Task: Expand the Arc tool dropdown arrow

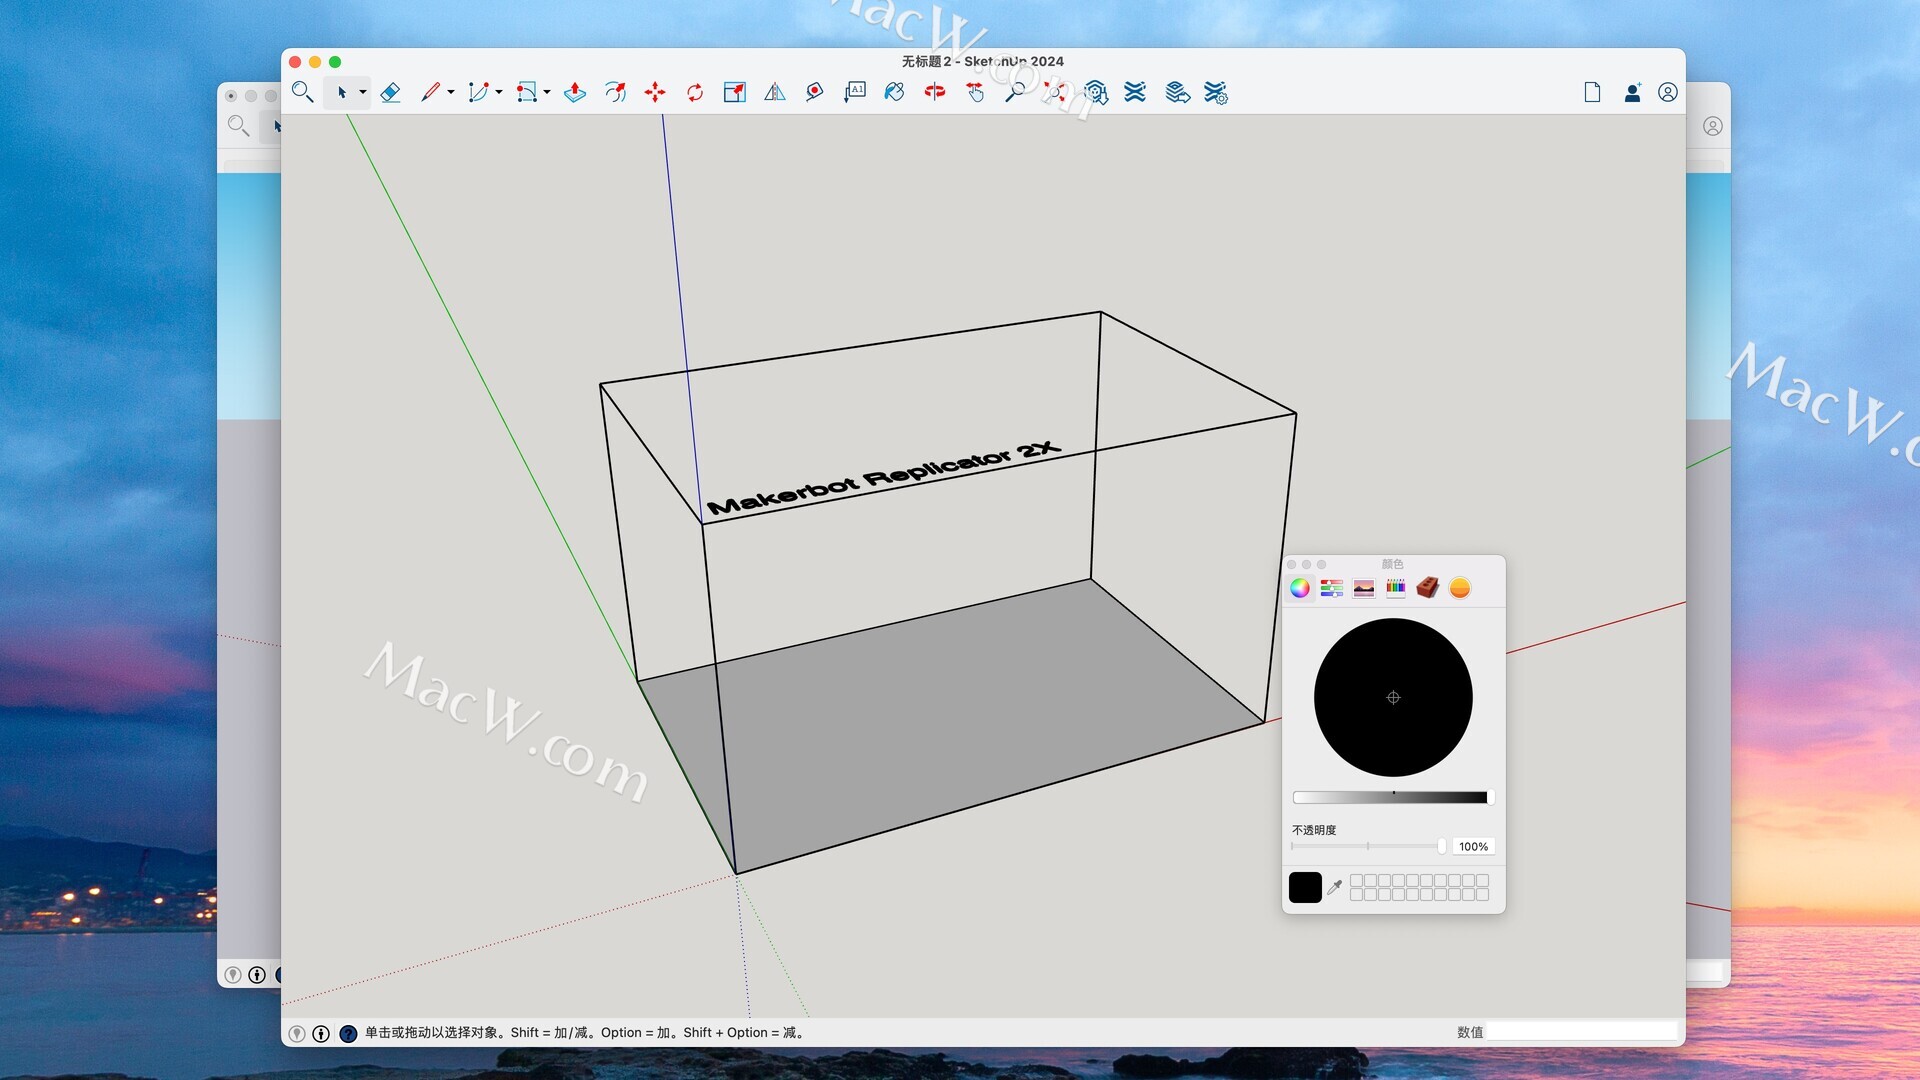Action: tap(499, 92)
